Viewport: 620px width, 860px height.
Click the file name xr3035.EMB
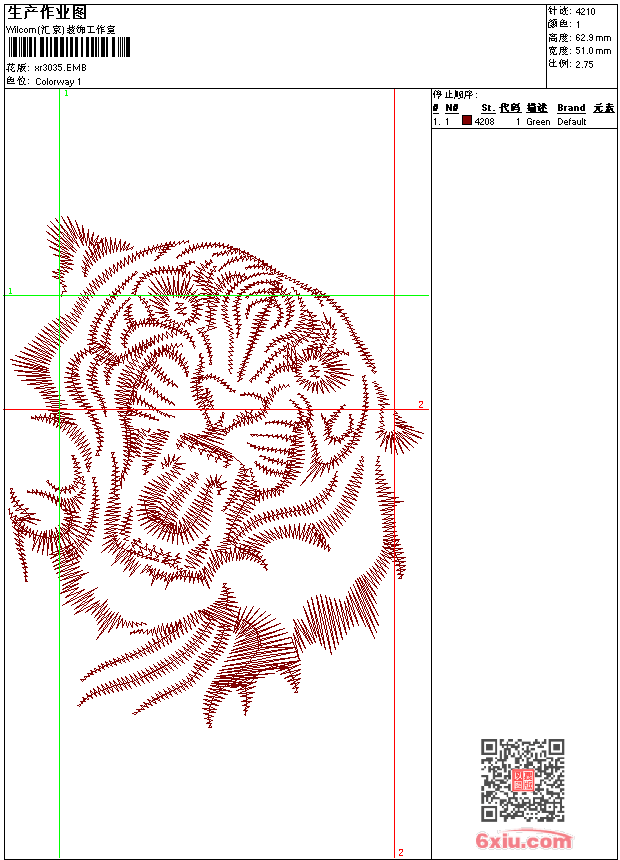(x=60, y=68)
